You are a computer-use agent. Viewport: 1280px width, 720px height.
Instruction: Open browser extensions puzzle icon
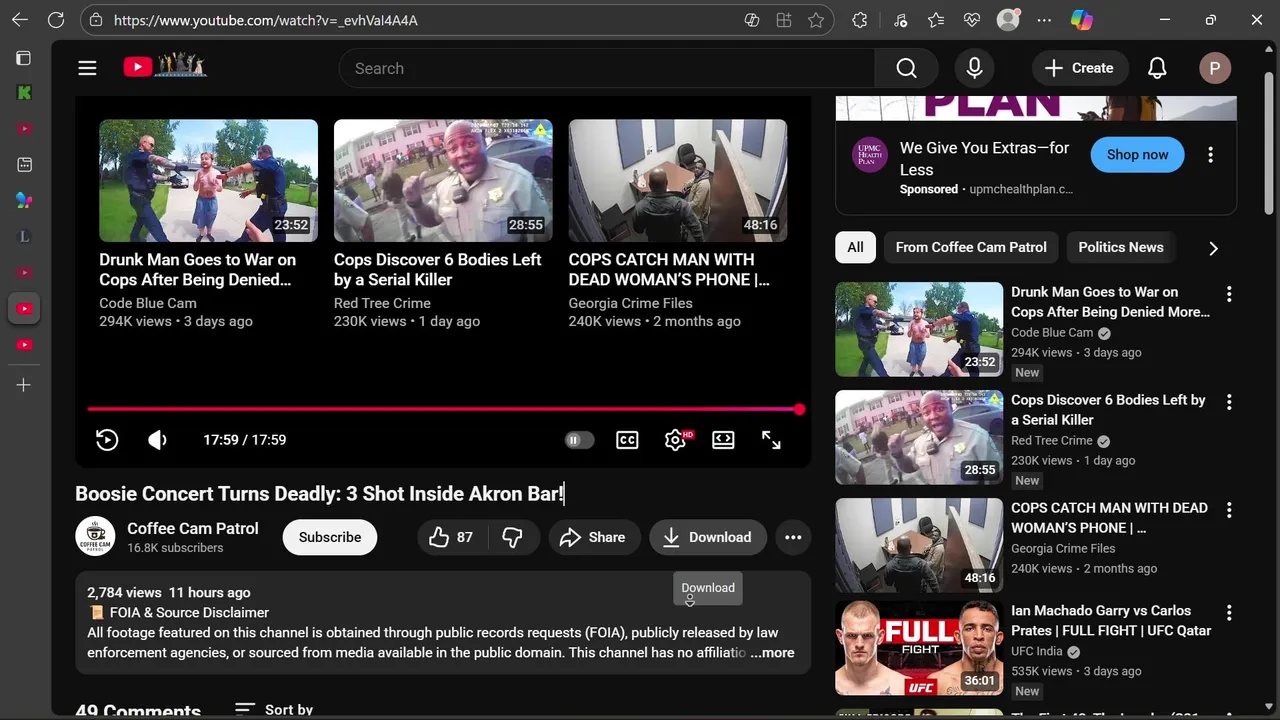[859, 20]
